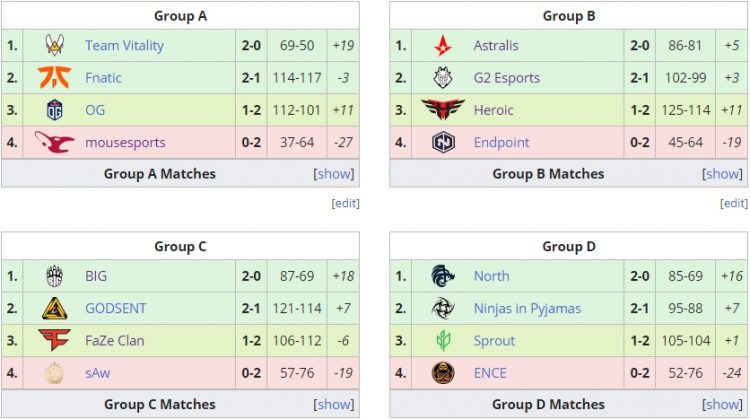750x419 pixels.
Task: Click the ENCE team logo
Action: [x=443, y=373]
